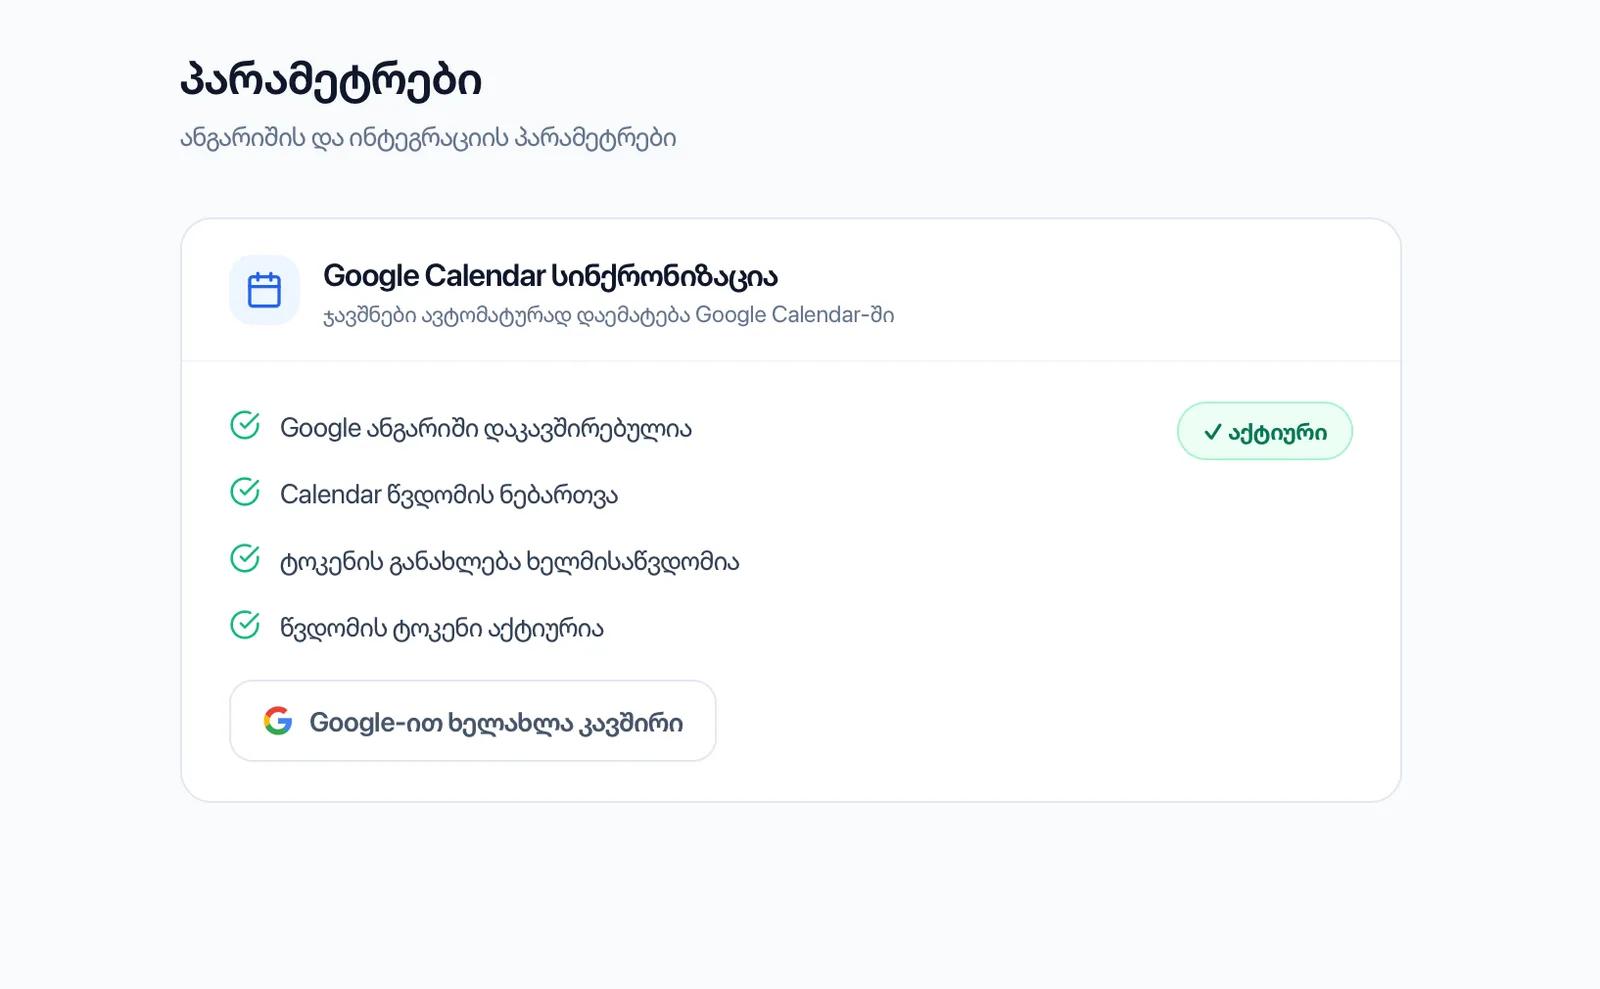Click the Google-ით ხელახლა კავშირი button

coord(473,721)
